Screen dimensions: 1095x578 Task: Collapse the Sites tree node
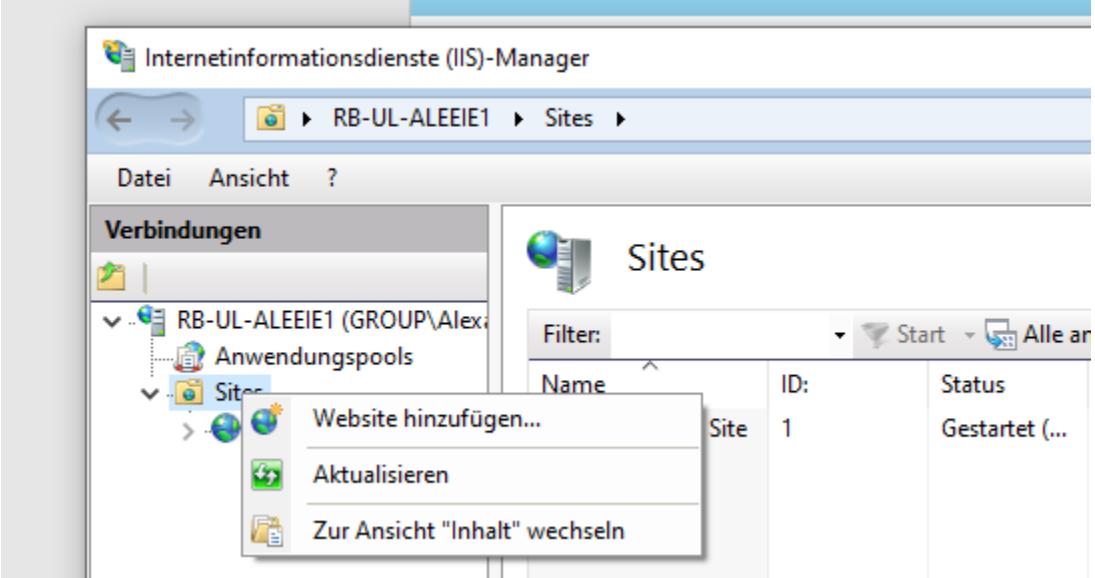coord(149,394)
